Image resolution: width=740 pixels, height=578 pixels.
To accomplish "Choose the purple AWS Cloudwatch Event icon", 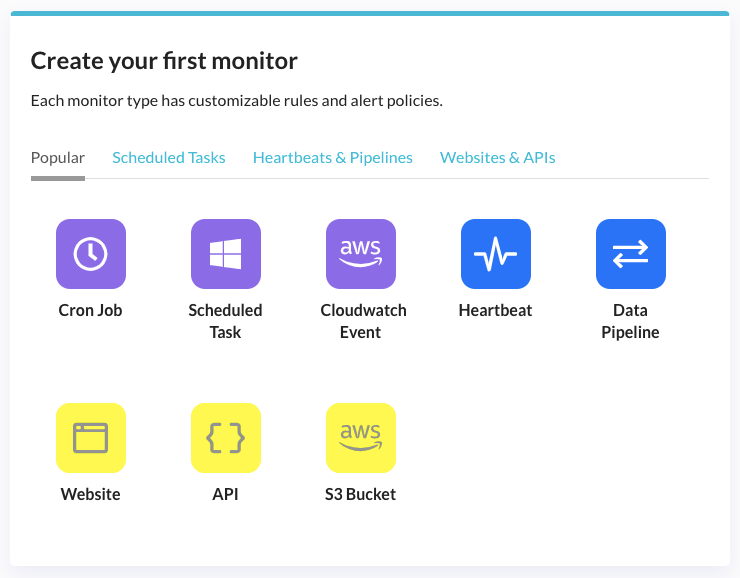I will point(360,254).
